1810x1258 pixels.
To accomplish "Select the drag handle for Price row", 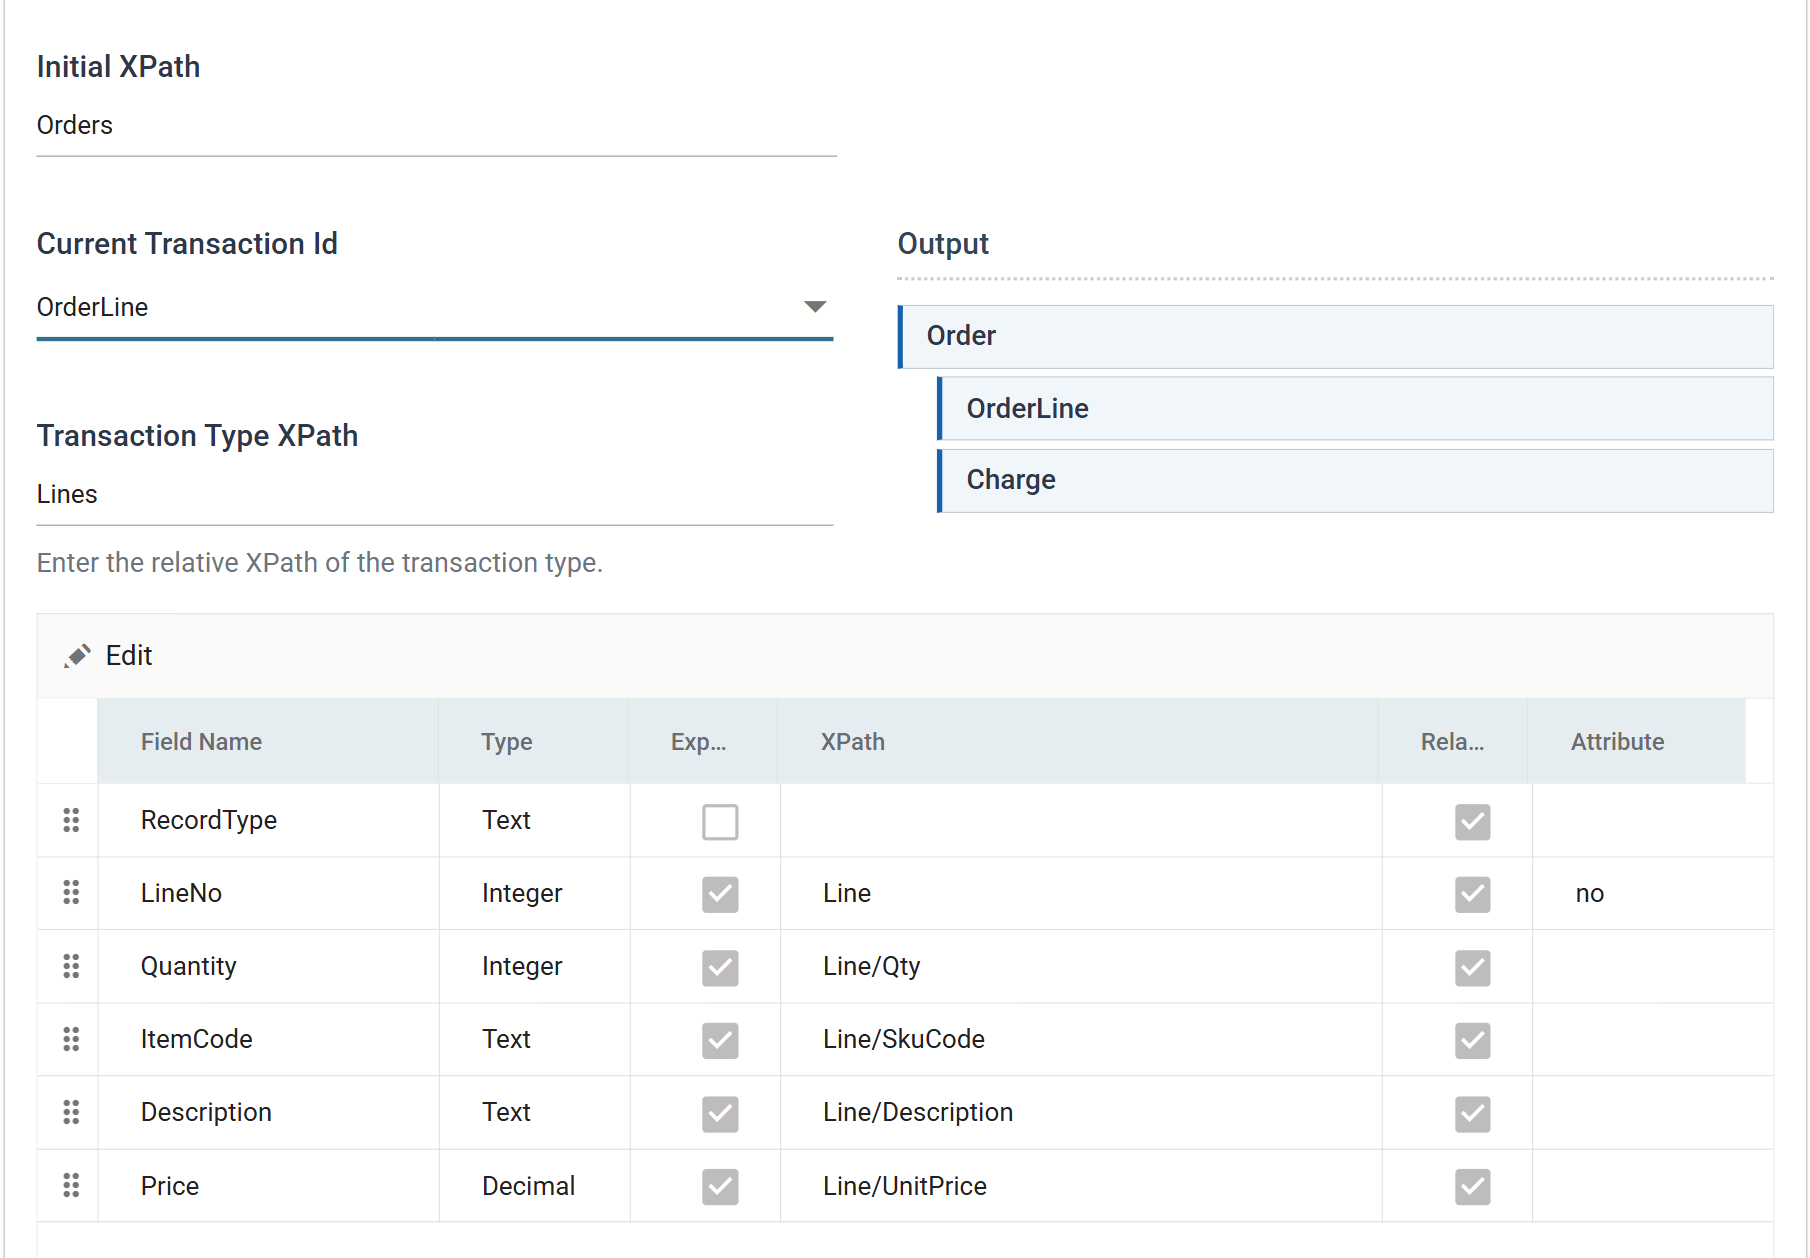I will point(71,1185).
